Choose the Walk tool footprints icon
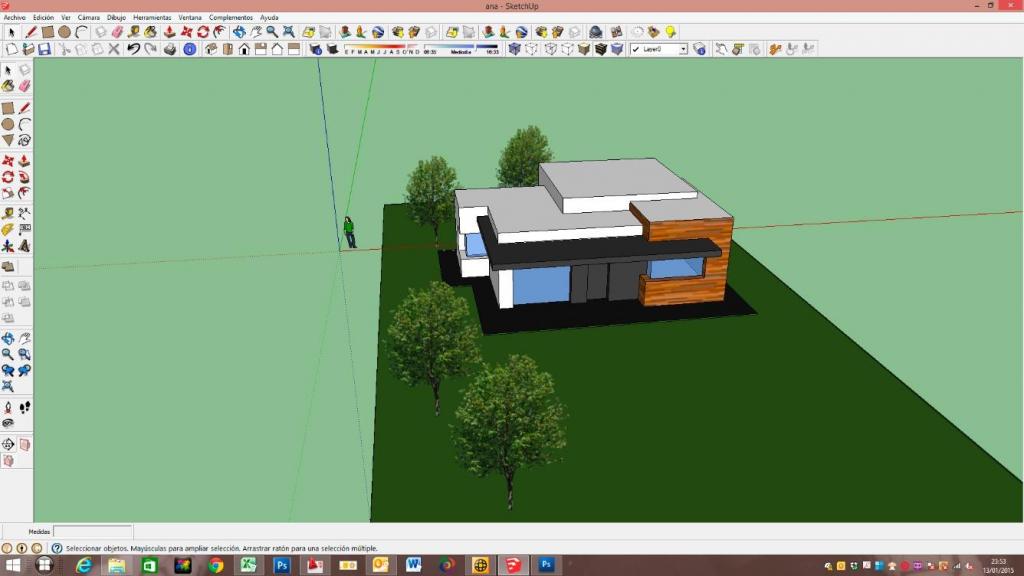1024x576 pixels. pyautogui.click(x=24, y=407)
